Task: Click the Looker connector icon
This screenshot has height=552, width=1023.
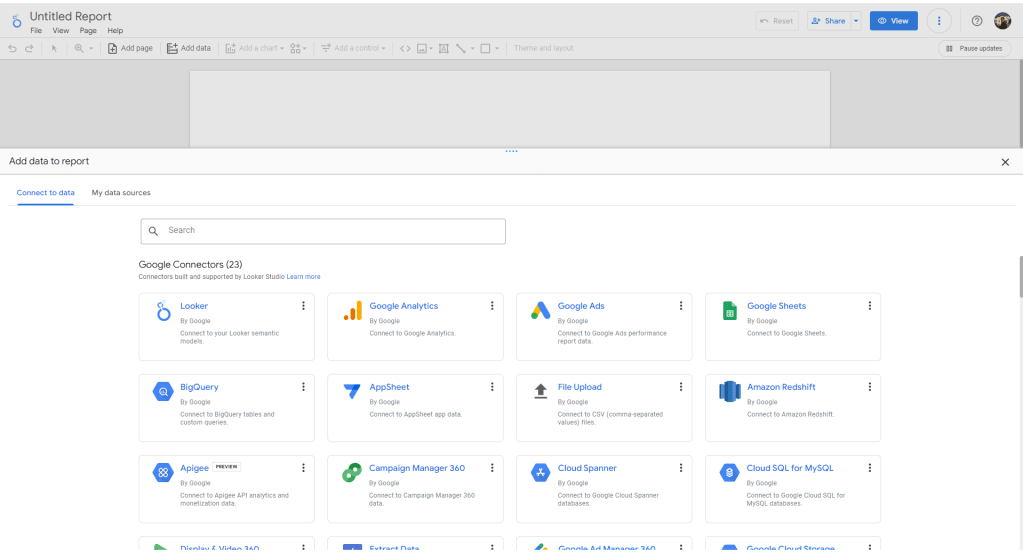Action: (x=163, y=312)
